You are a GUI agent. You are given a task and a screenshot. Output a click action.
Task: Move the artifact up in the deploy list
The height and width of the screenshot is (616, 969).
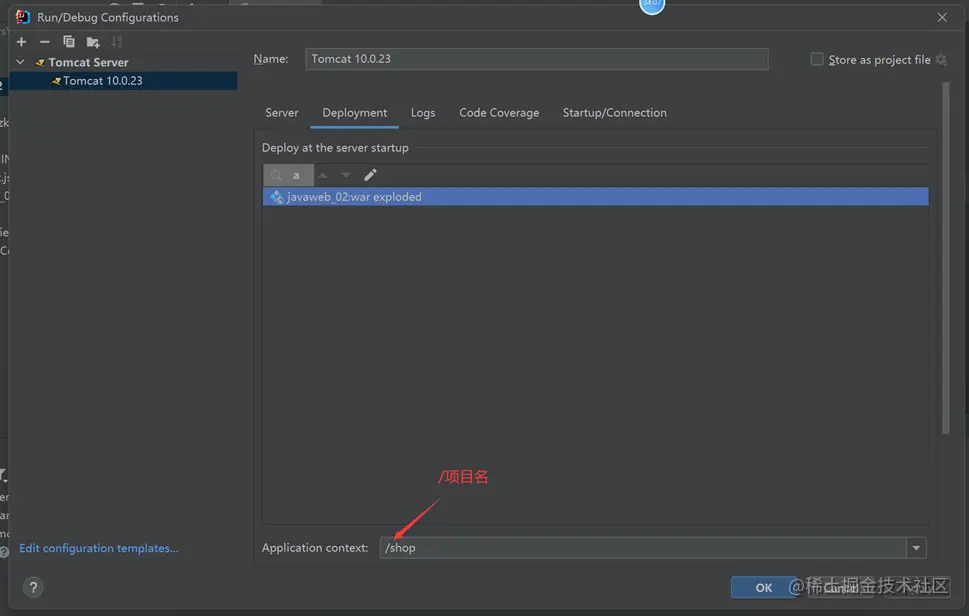coord(323,175)
